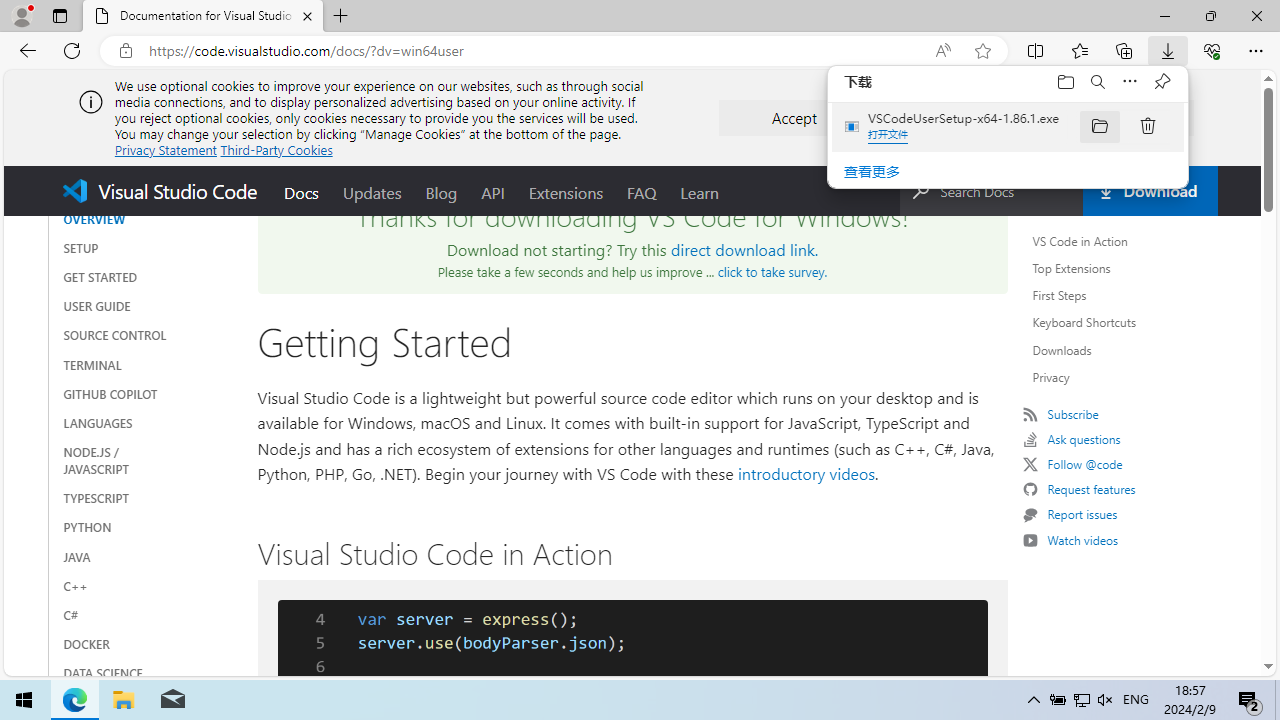
Task: Click to take survey link
Action: 771,272
